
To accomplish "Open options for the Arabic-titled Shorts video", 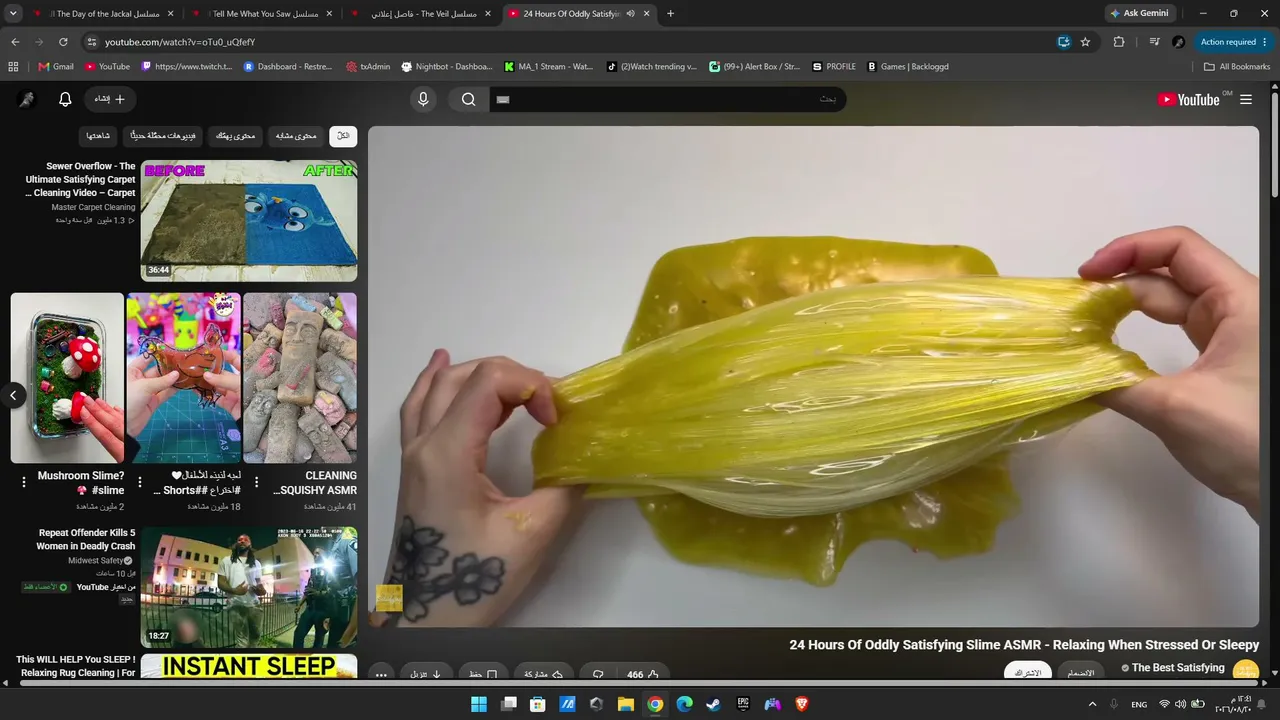I will tap(140, 482).
